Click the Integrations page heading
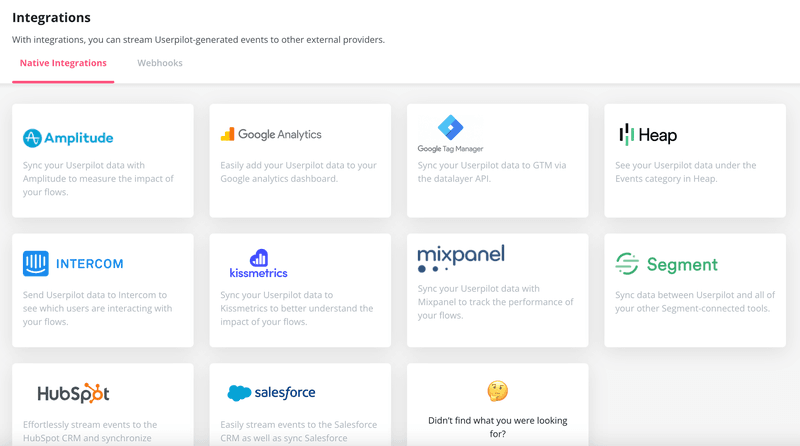 point(51,17)
